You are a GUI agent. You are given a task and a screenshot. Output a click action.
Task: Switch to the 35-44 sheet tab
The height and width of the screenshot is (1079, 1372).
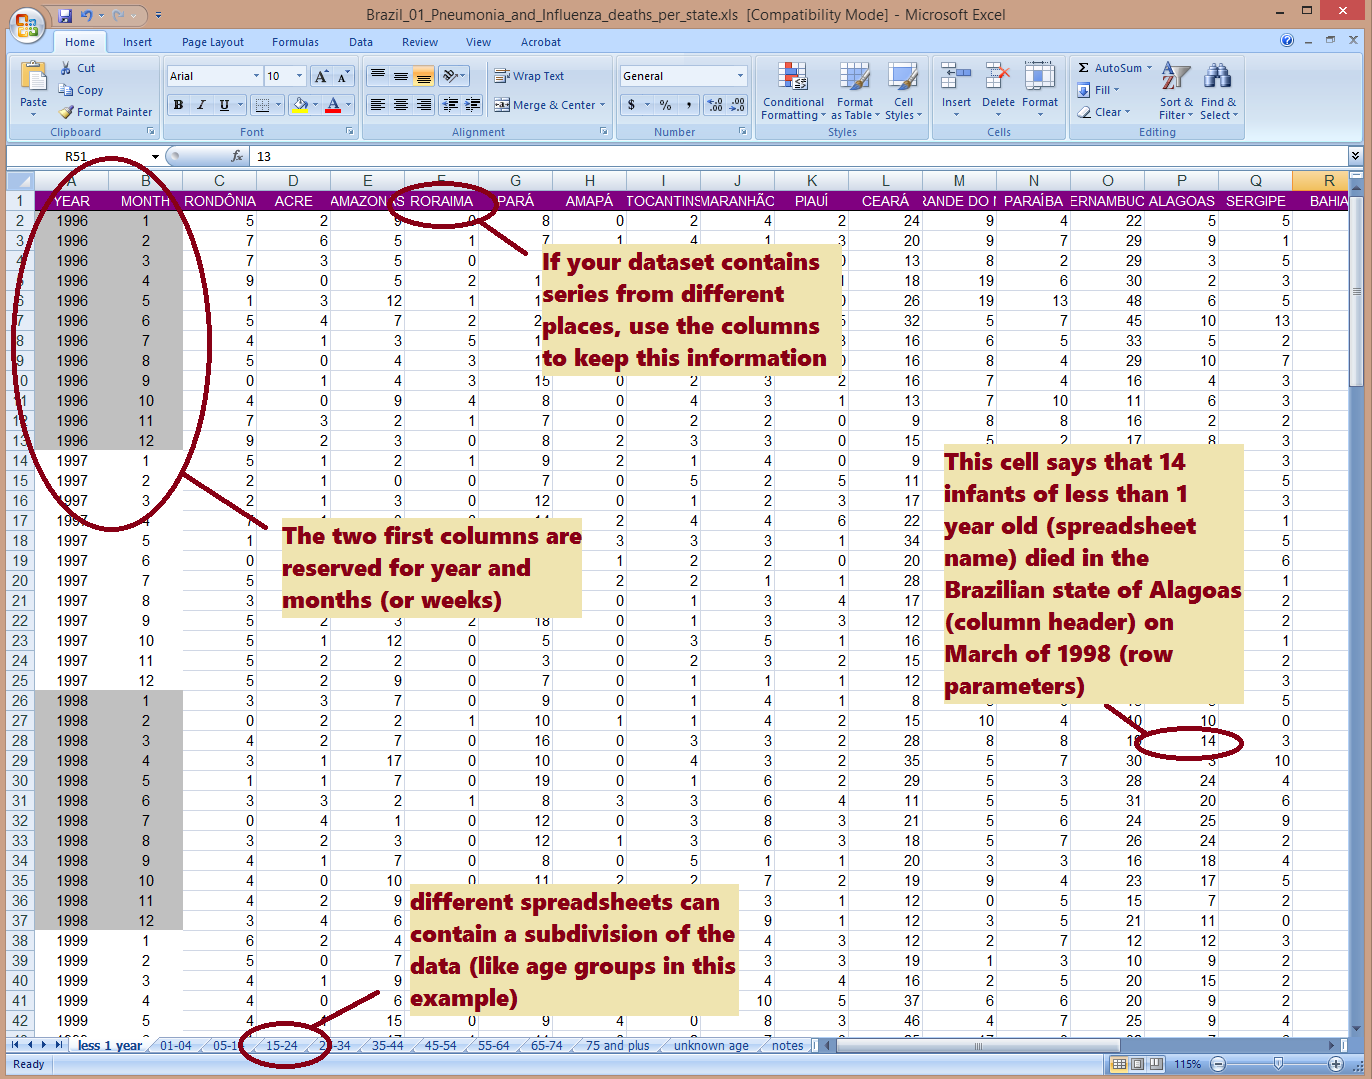pos(388,1045)
